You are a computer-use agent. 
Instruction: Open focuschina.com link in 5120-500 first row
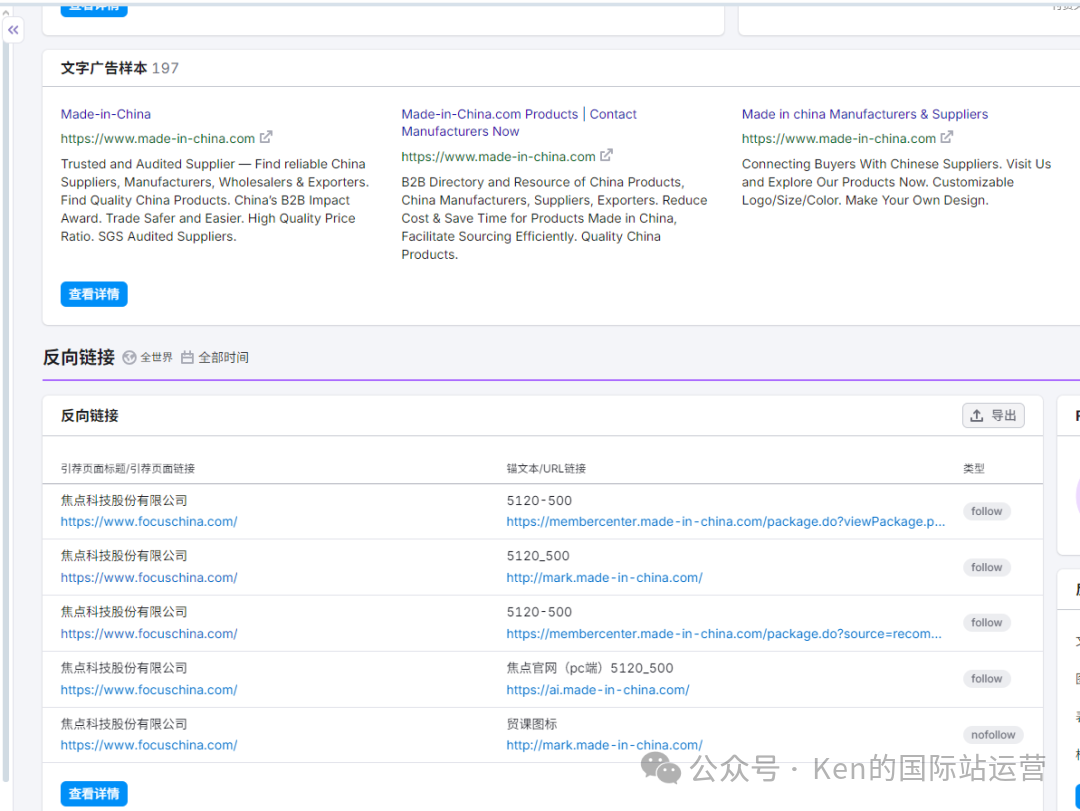pos(149,522)
